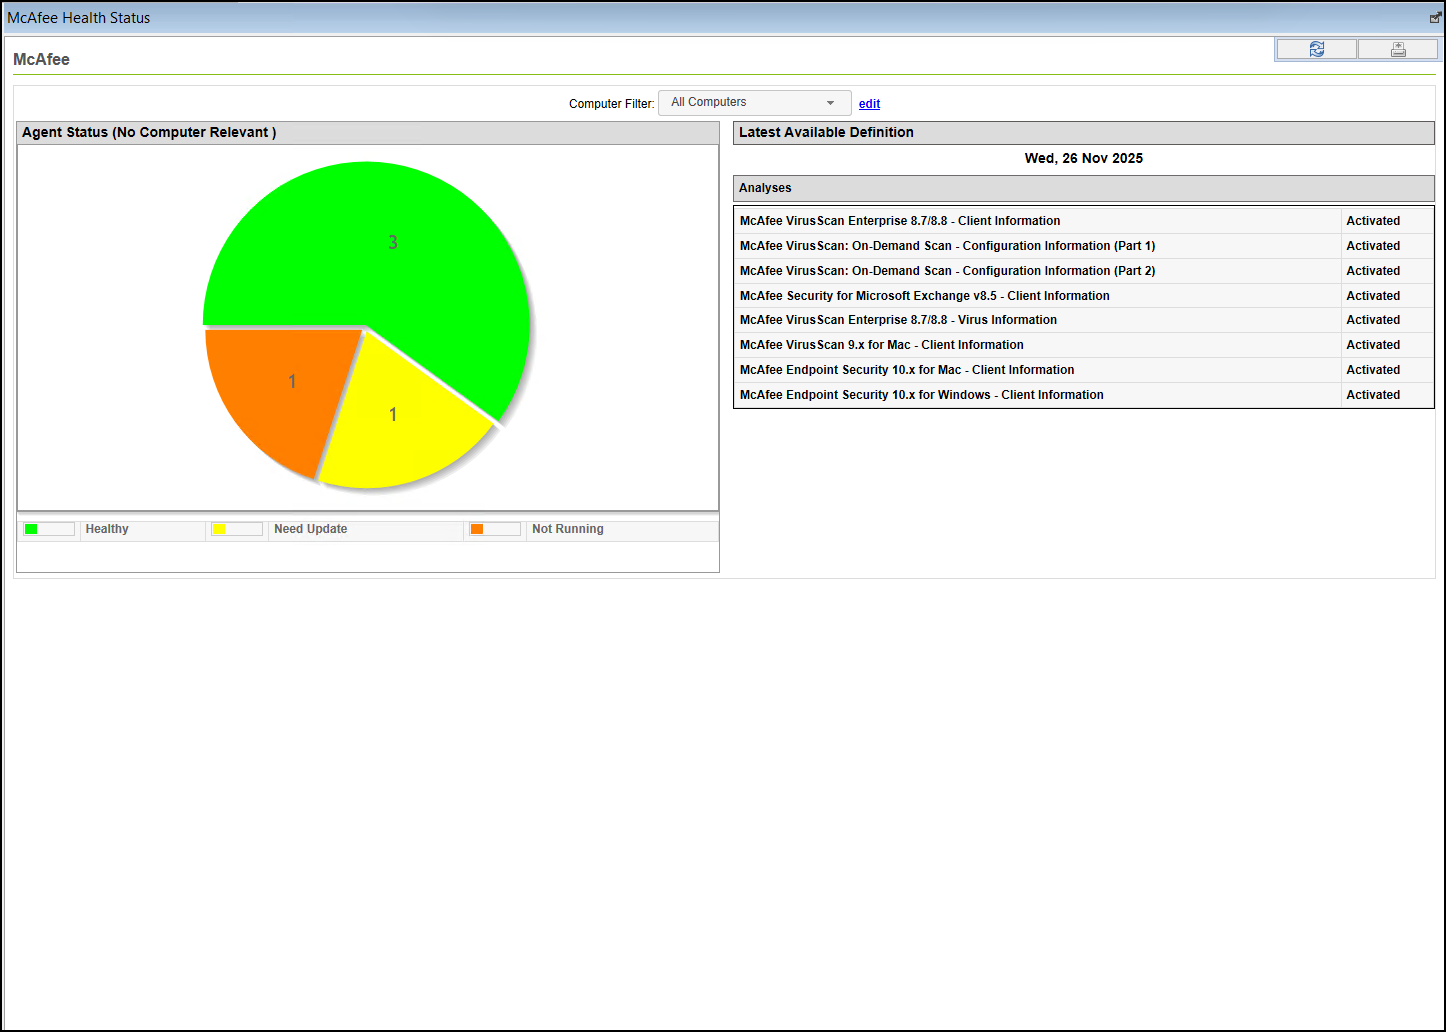
Task: Refresh the McAfee Health Status report
Action: click(x=1316, y=48)
